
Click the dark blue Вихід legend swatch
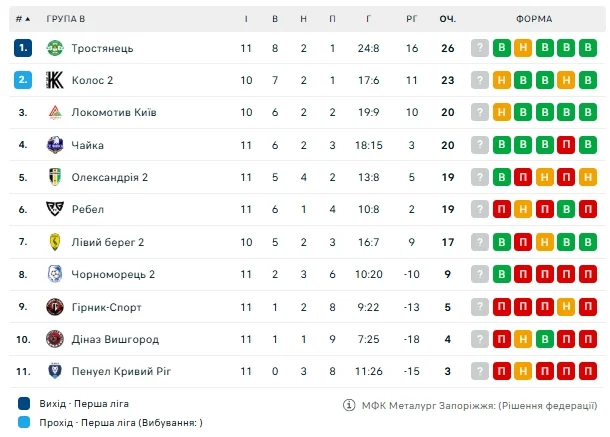[x=23, y=404]
